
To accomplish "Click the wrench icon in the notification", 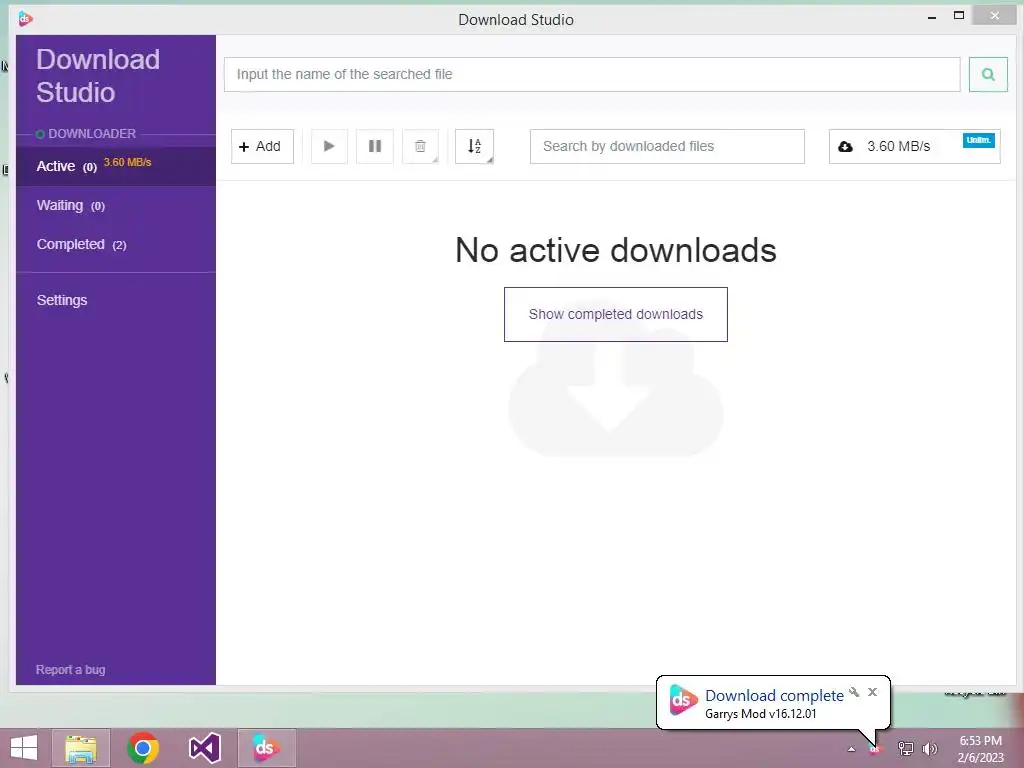I will tap(854, 692).
